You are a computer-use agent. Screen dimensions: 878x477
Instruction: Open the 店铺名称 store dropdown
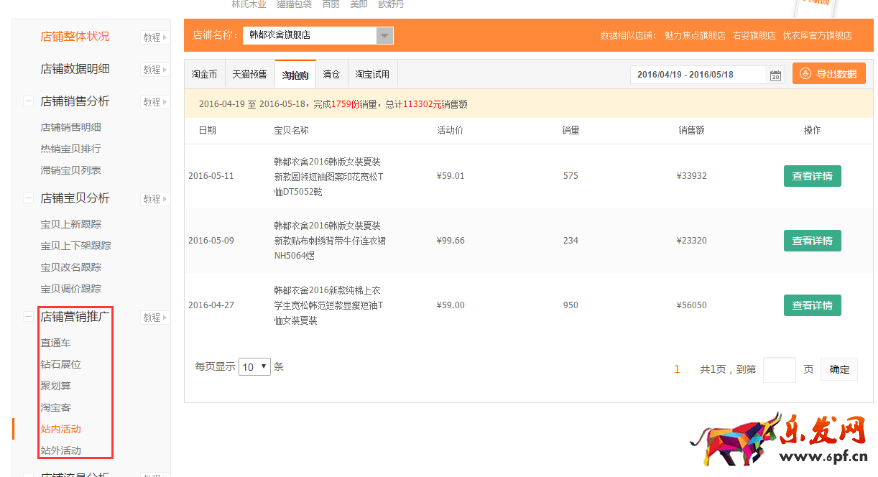(385, 36)
